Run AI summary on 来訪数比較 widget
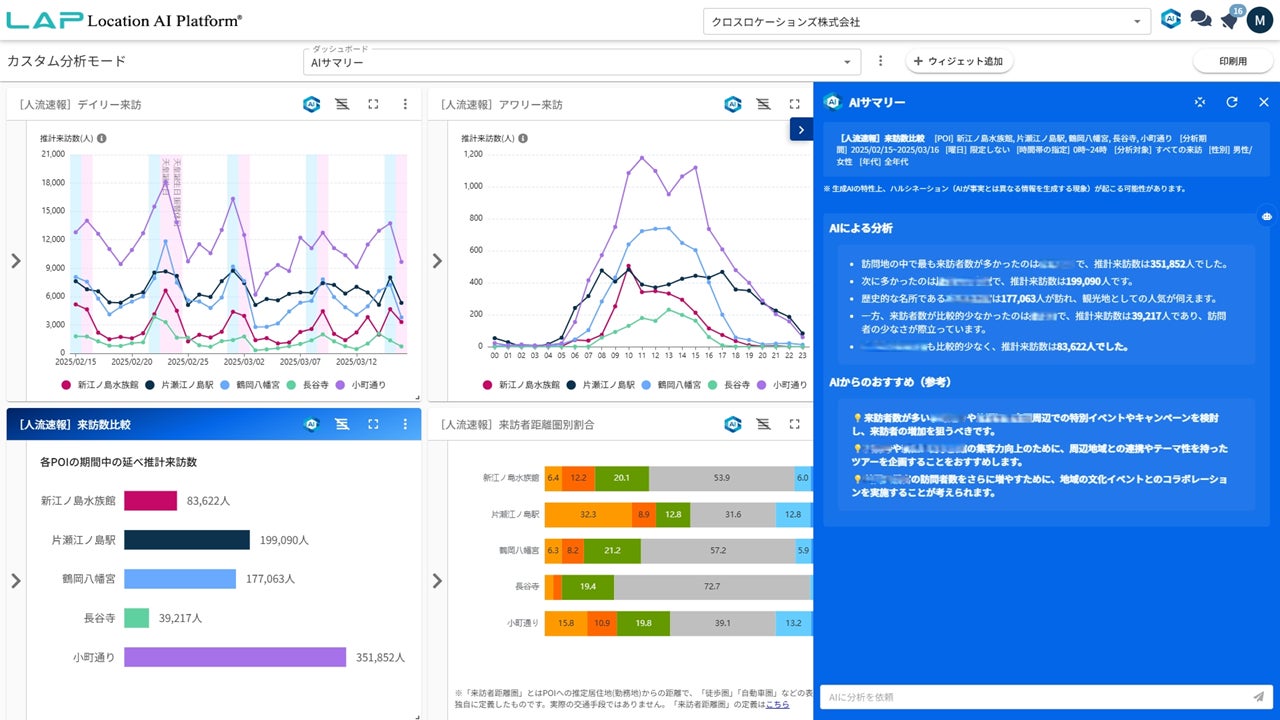This screenshot has height=720, width=1280. (311, 424)
